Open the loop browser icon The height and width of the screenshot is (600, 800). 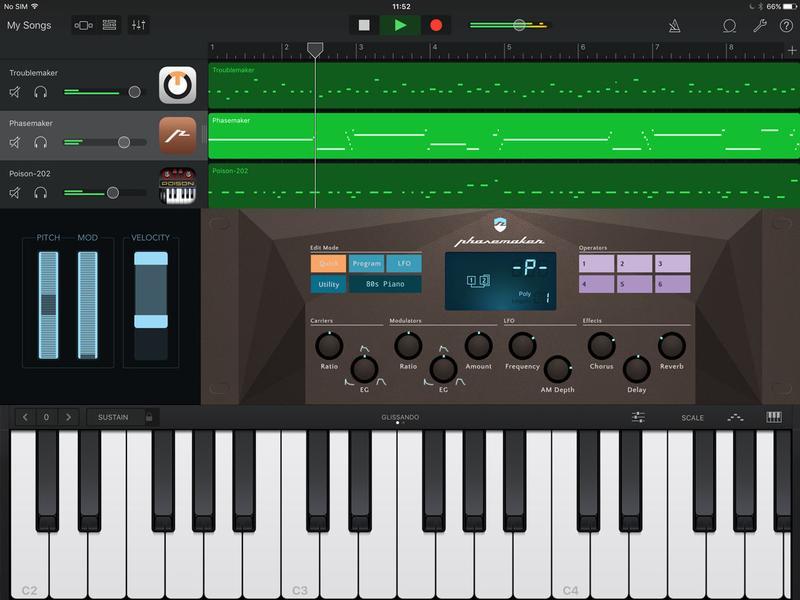(730, 25)
